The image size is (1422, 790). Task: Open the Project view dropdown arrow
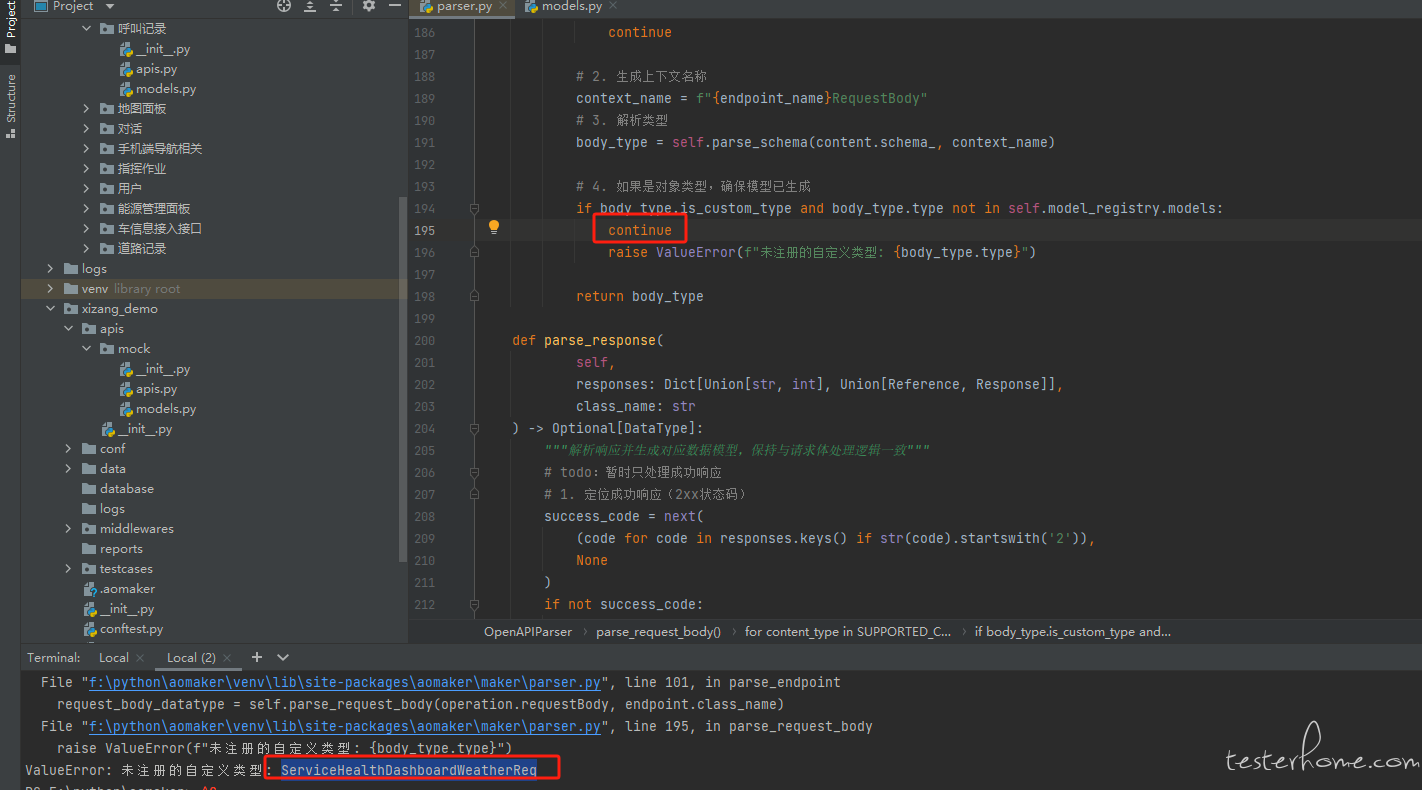(x=110, y=6)
